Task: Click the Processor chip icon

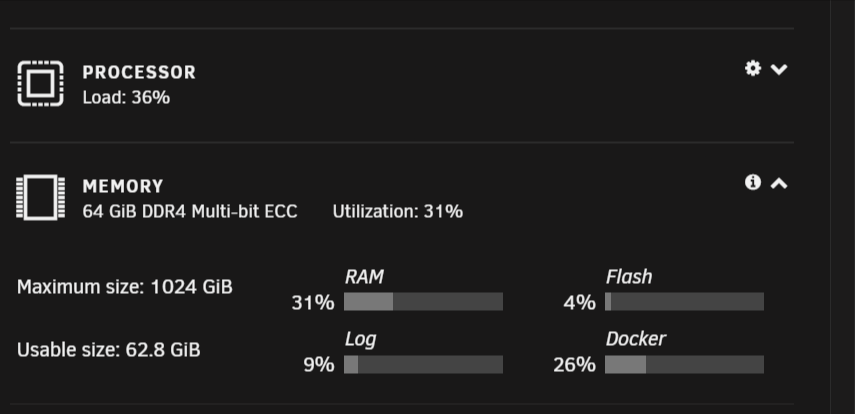Action: pos(40,83)
